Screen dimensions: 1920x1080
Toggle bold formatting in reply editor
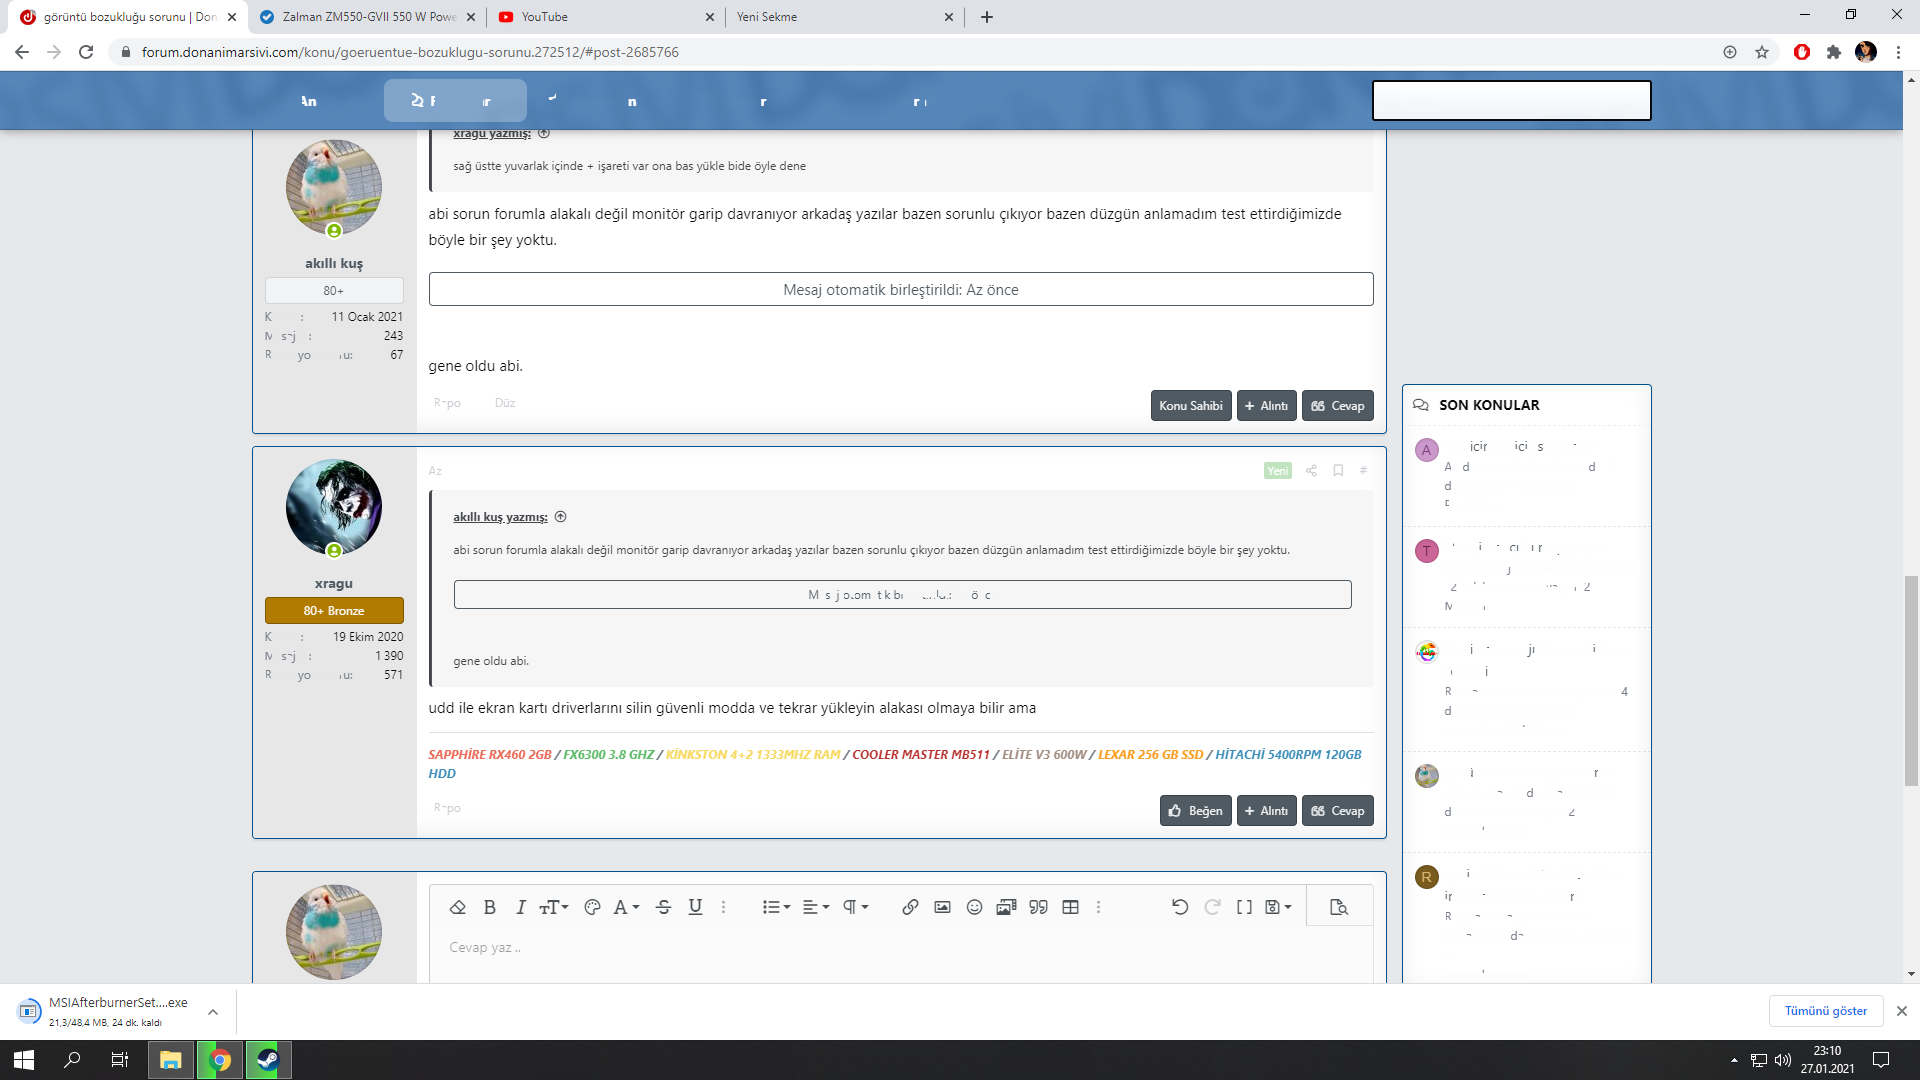pos(490,907)
